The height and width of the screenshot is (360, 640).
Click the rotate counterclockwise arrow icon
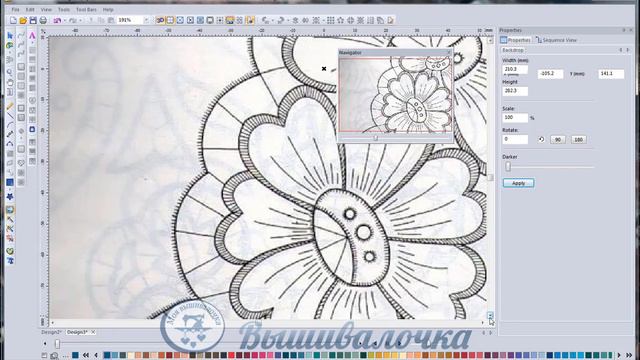541,139
